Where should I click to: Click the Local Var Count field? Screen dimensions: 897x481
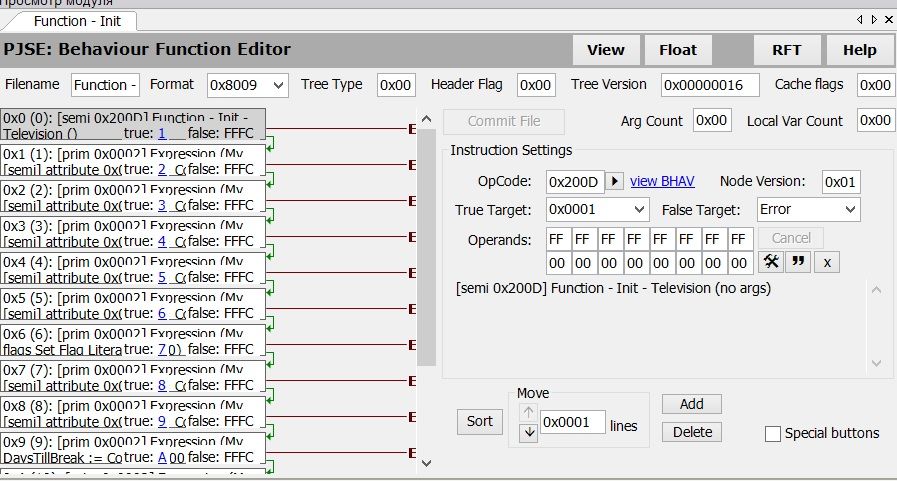pyautogui.click(x=875, y=120)
